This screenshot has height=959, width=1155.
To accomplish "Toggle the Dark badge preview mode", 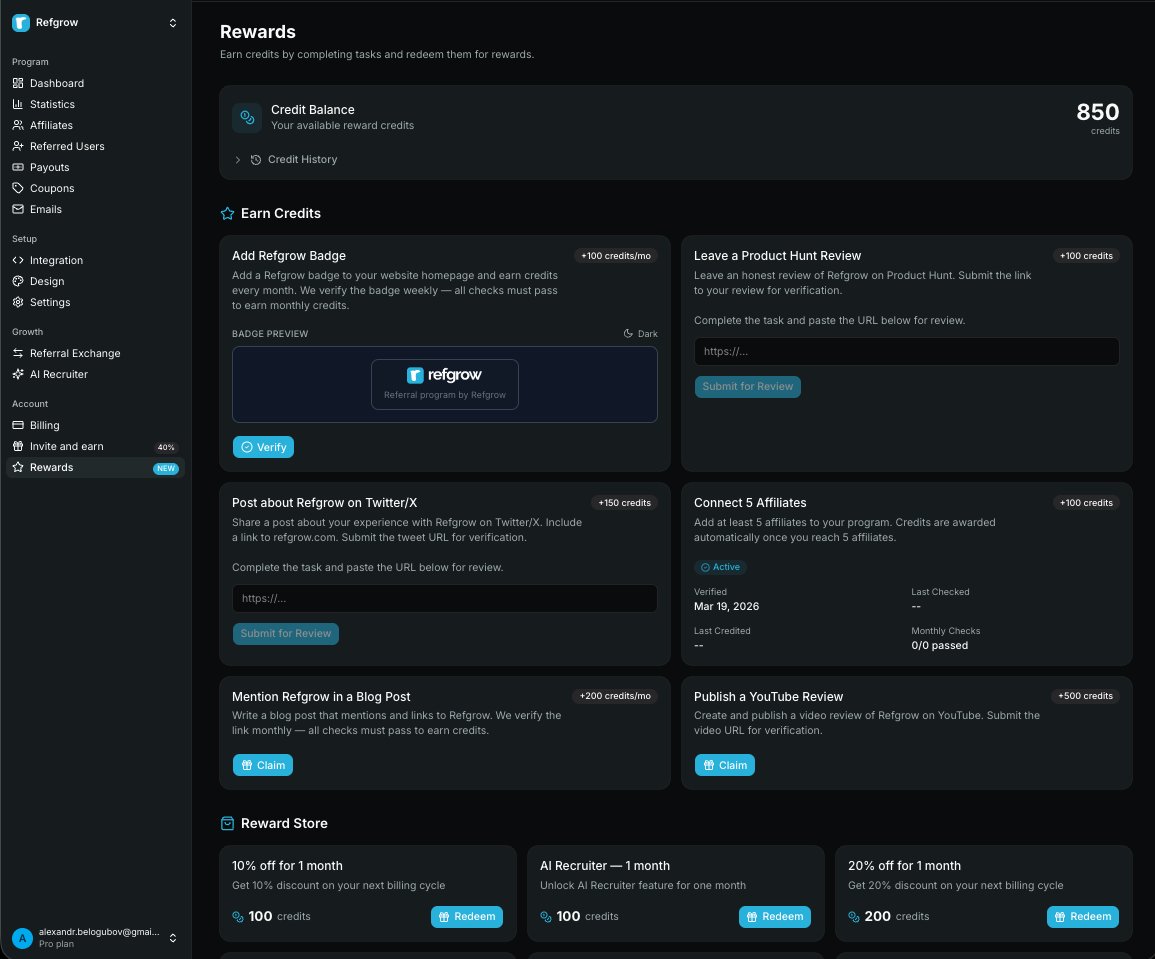I will 640,334.
